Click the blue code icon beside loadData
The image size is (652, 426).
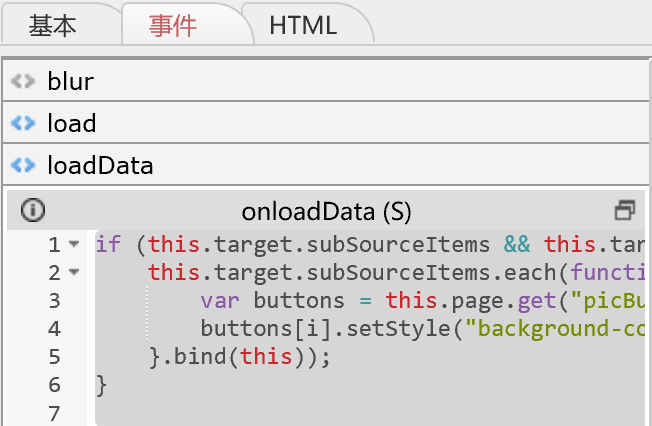coord(22,165)
